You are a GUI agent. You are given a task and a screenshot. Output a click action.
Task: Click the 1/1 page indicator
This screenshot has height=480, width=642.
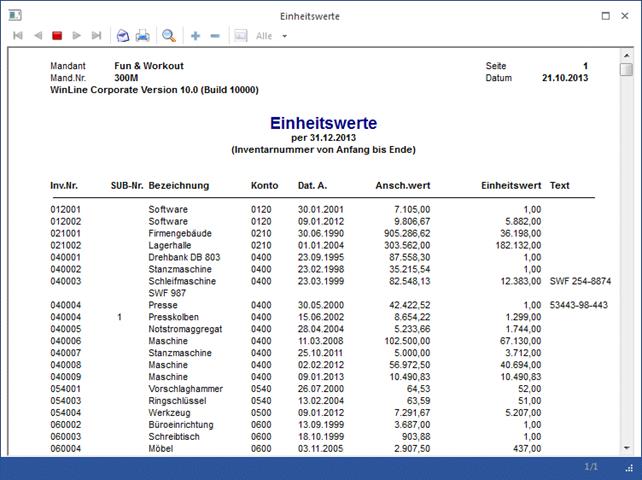[x=592, y=467]
